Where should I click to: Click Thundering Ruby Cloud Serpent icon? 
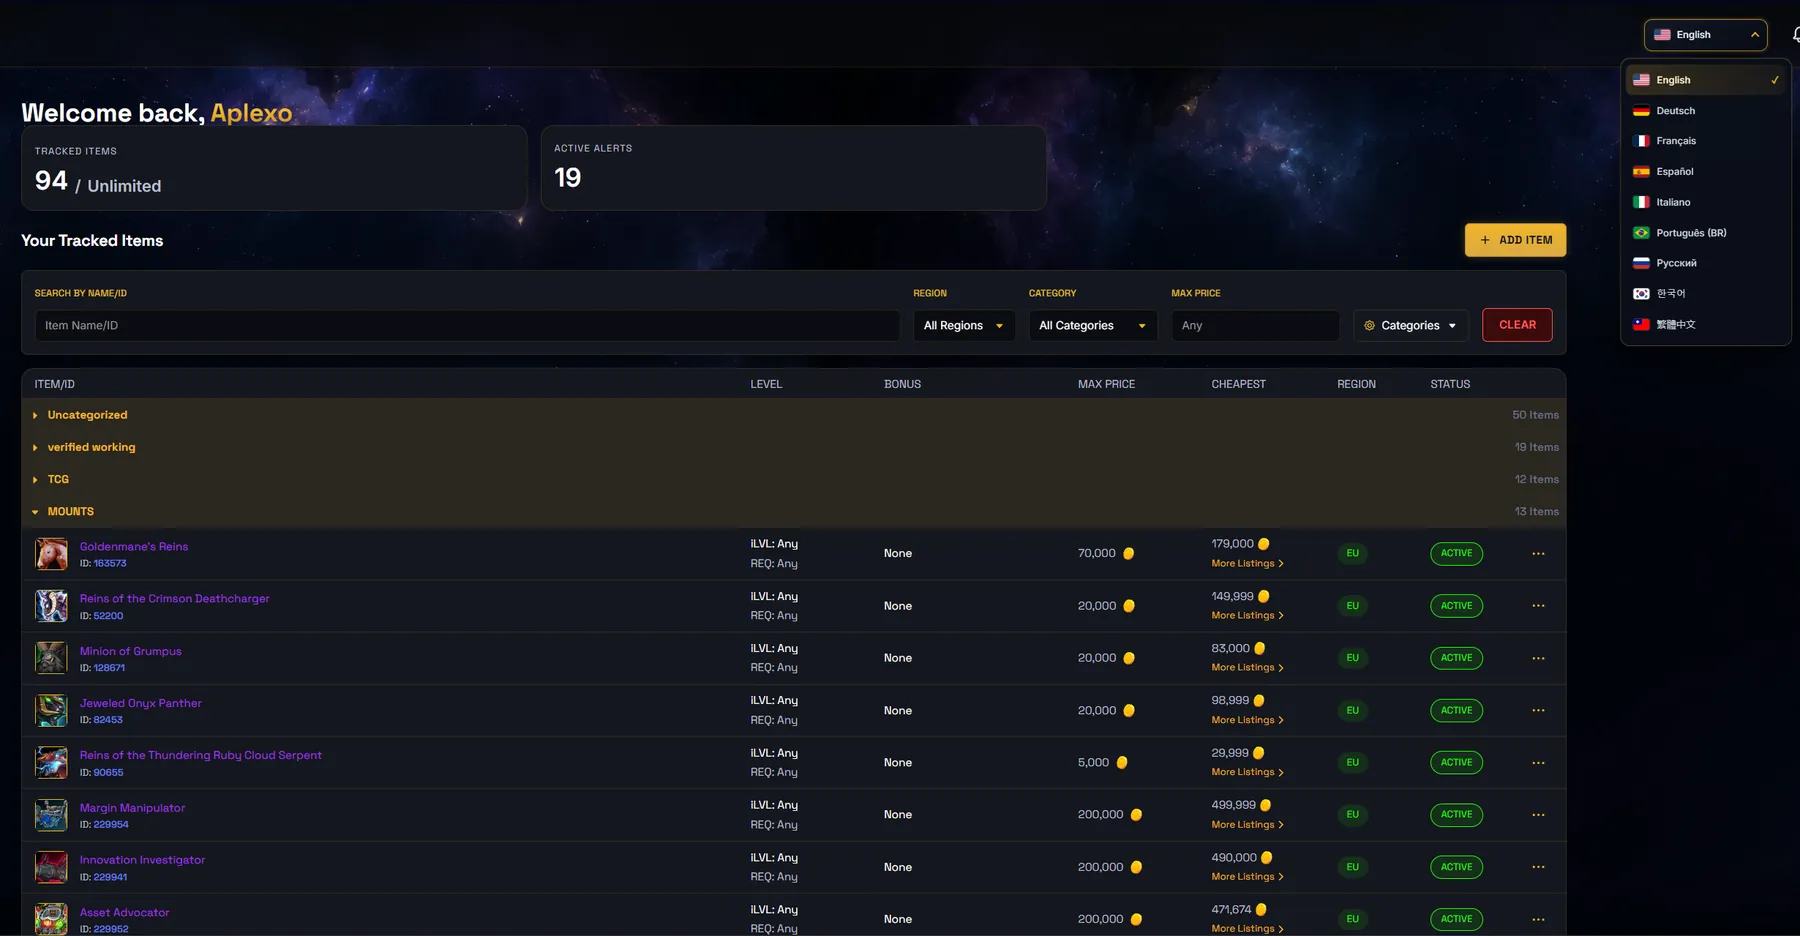click(x=51, y=763)
